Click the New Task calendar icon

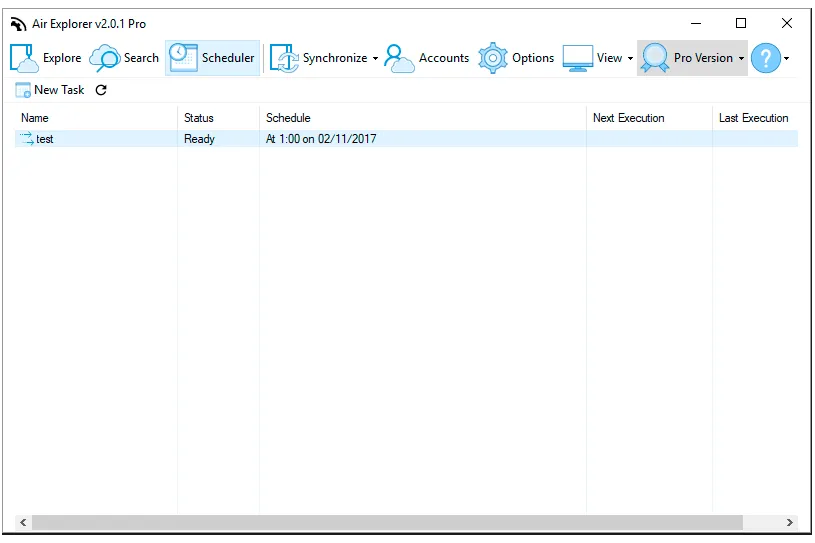[23, 90]
